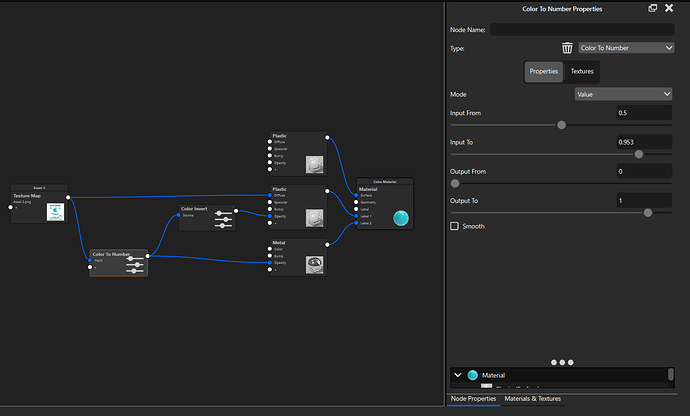Screen dimensions: 690x416
Task: Enable the Smooth checkbox
Action: (454, 226)
